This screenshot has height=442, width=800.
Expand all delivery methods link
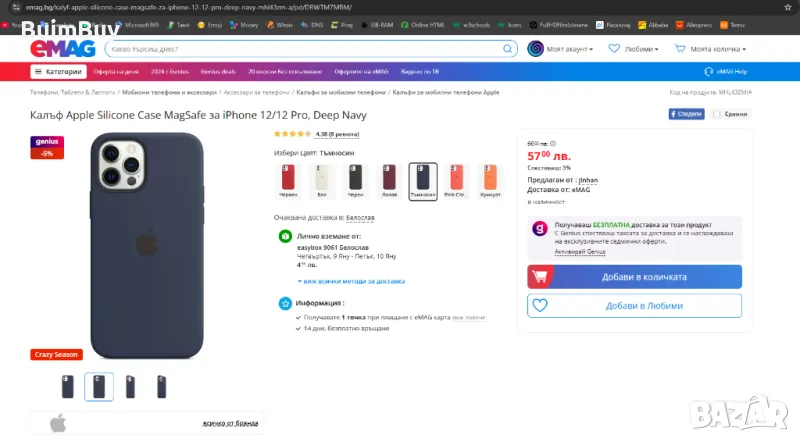352,281
